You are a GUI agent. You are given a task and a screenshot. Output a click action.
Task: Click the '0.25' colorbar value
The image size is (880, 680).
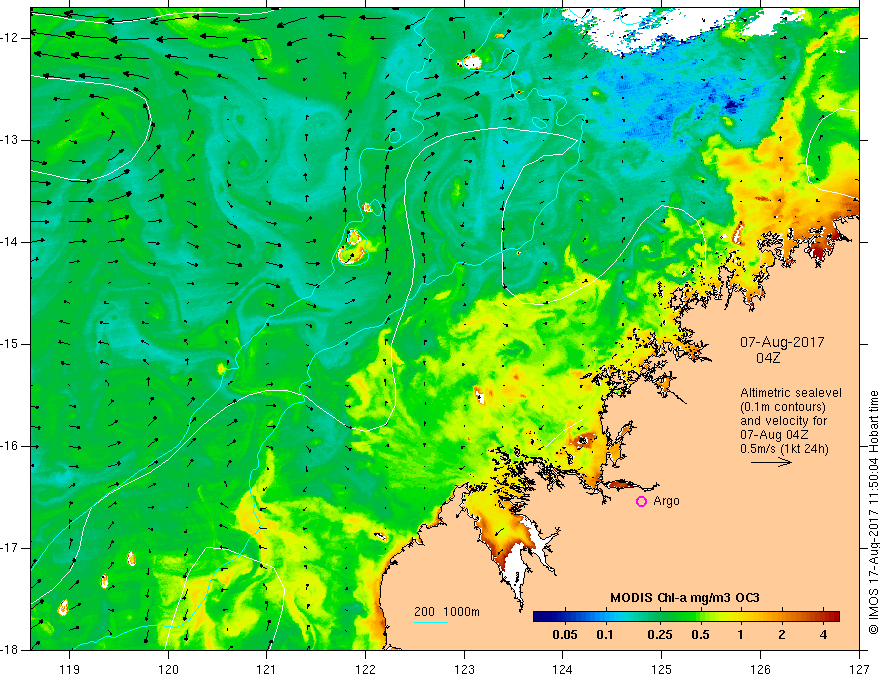659,635
